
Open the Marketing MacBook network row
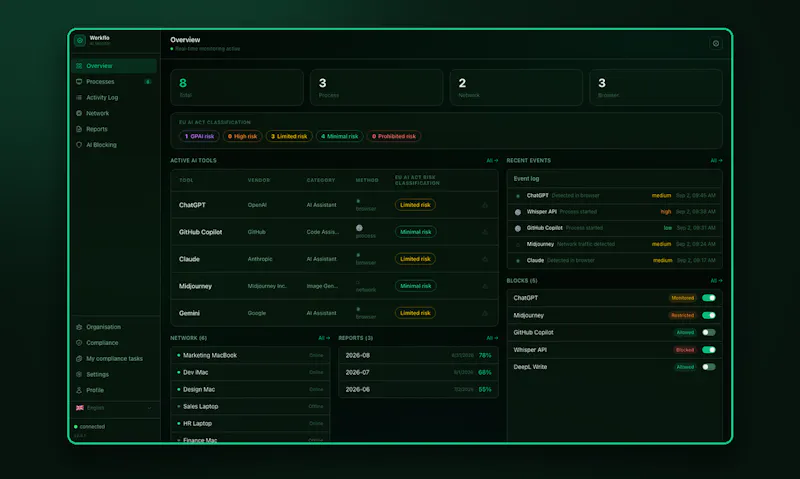click(x=251, y=356)
